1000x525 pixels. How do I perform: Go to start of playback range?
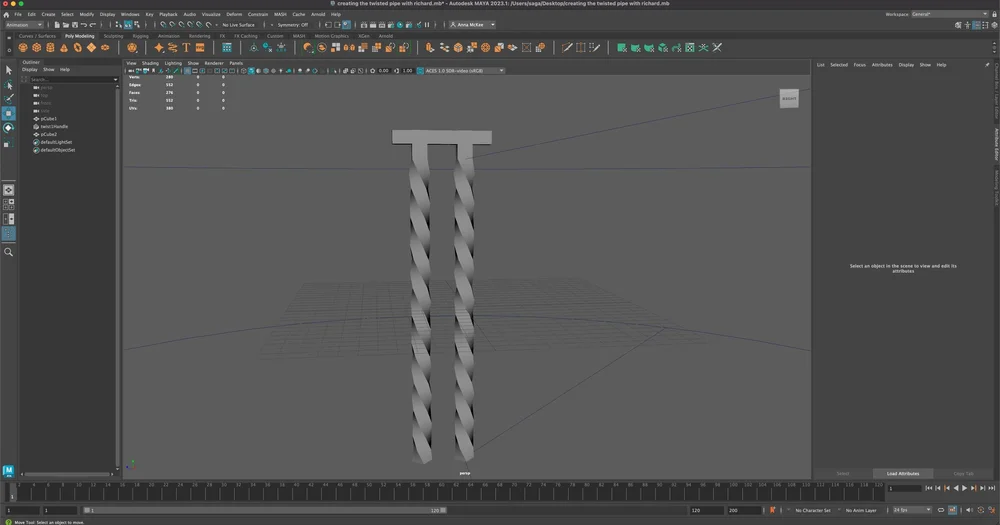tap(929, 488)
